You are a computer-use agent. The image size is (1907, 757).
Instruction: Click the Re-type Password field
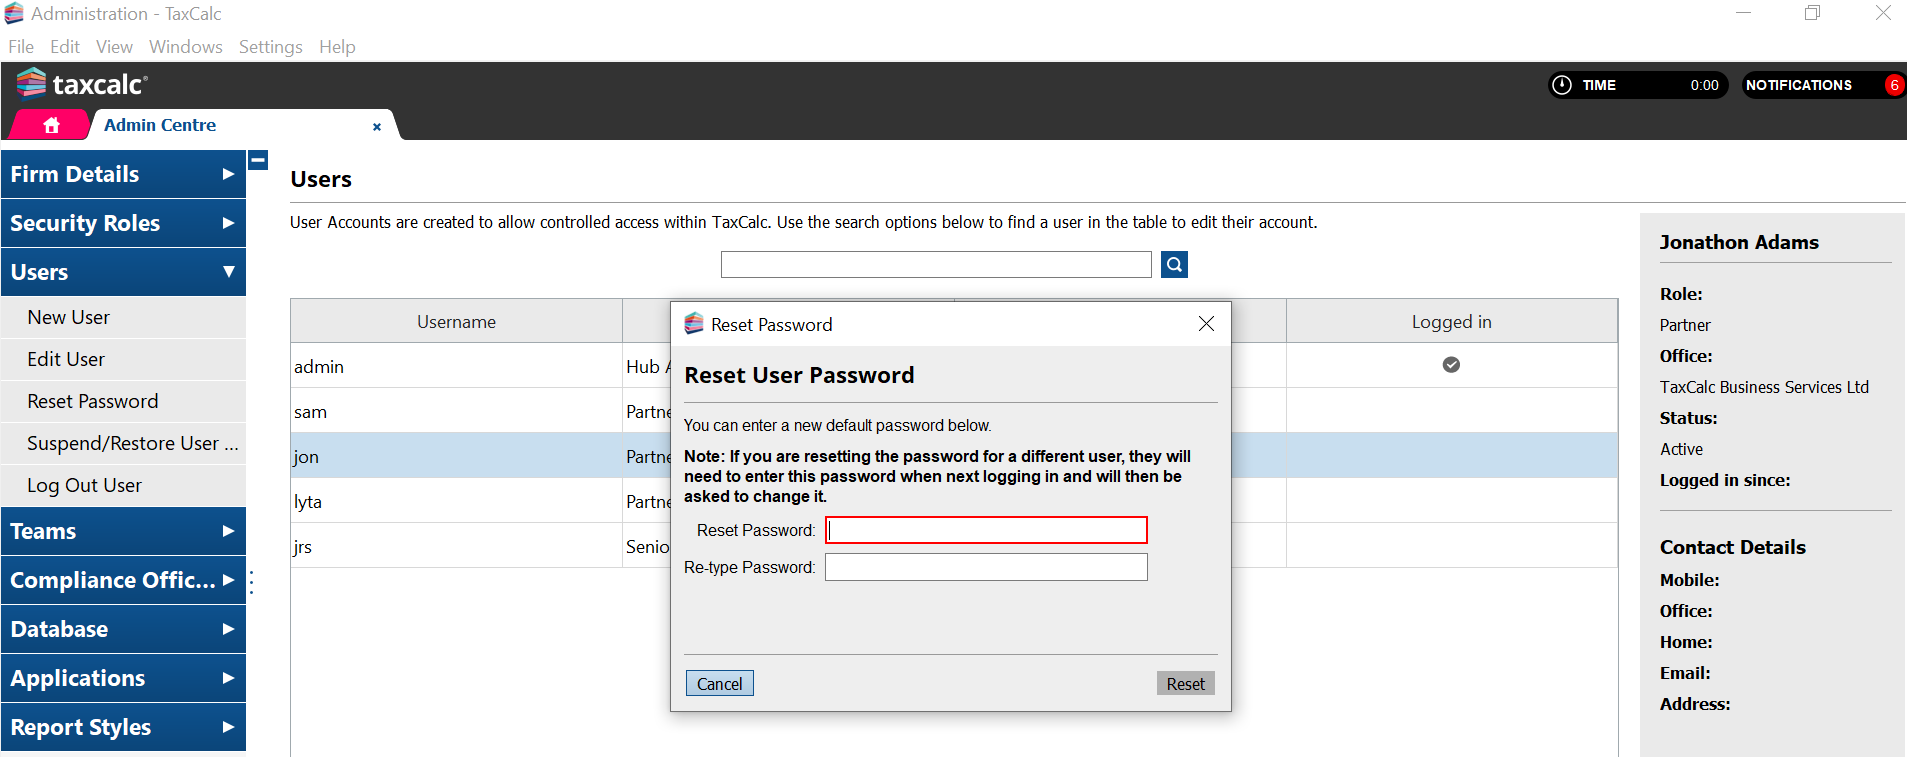(985, 567)
